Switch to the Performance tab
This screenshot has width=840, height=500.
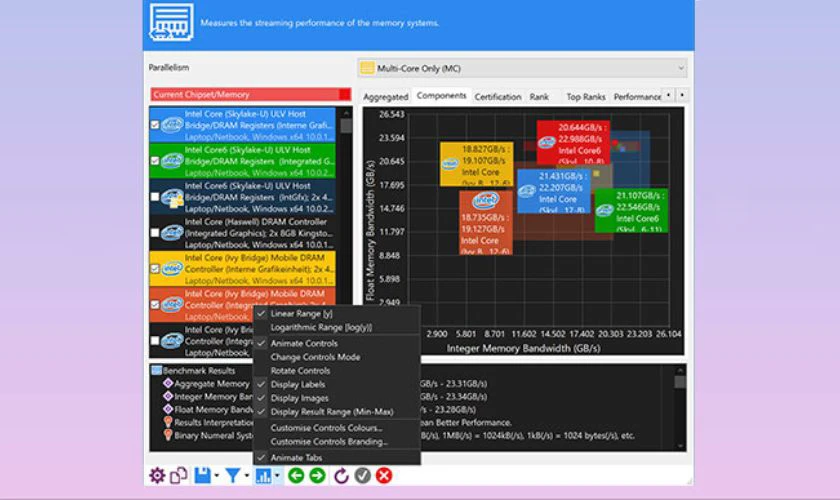coord(637,96)
